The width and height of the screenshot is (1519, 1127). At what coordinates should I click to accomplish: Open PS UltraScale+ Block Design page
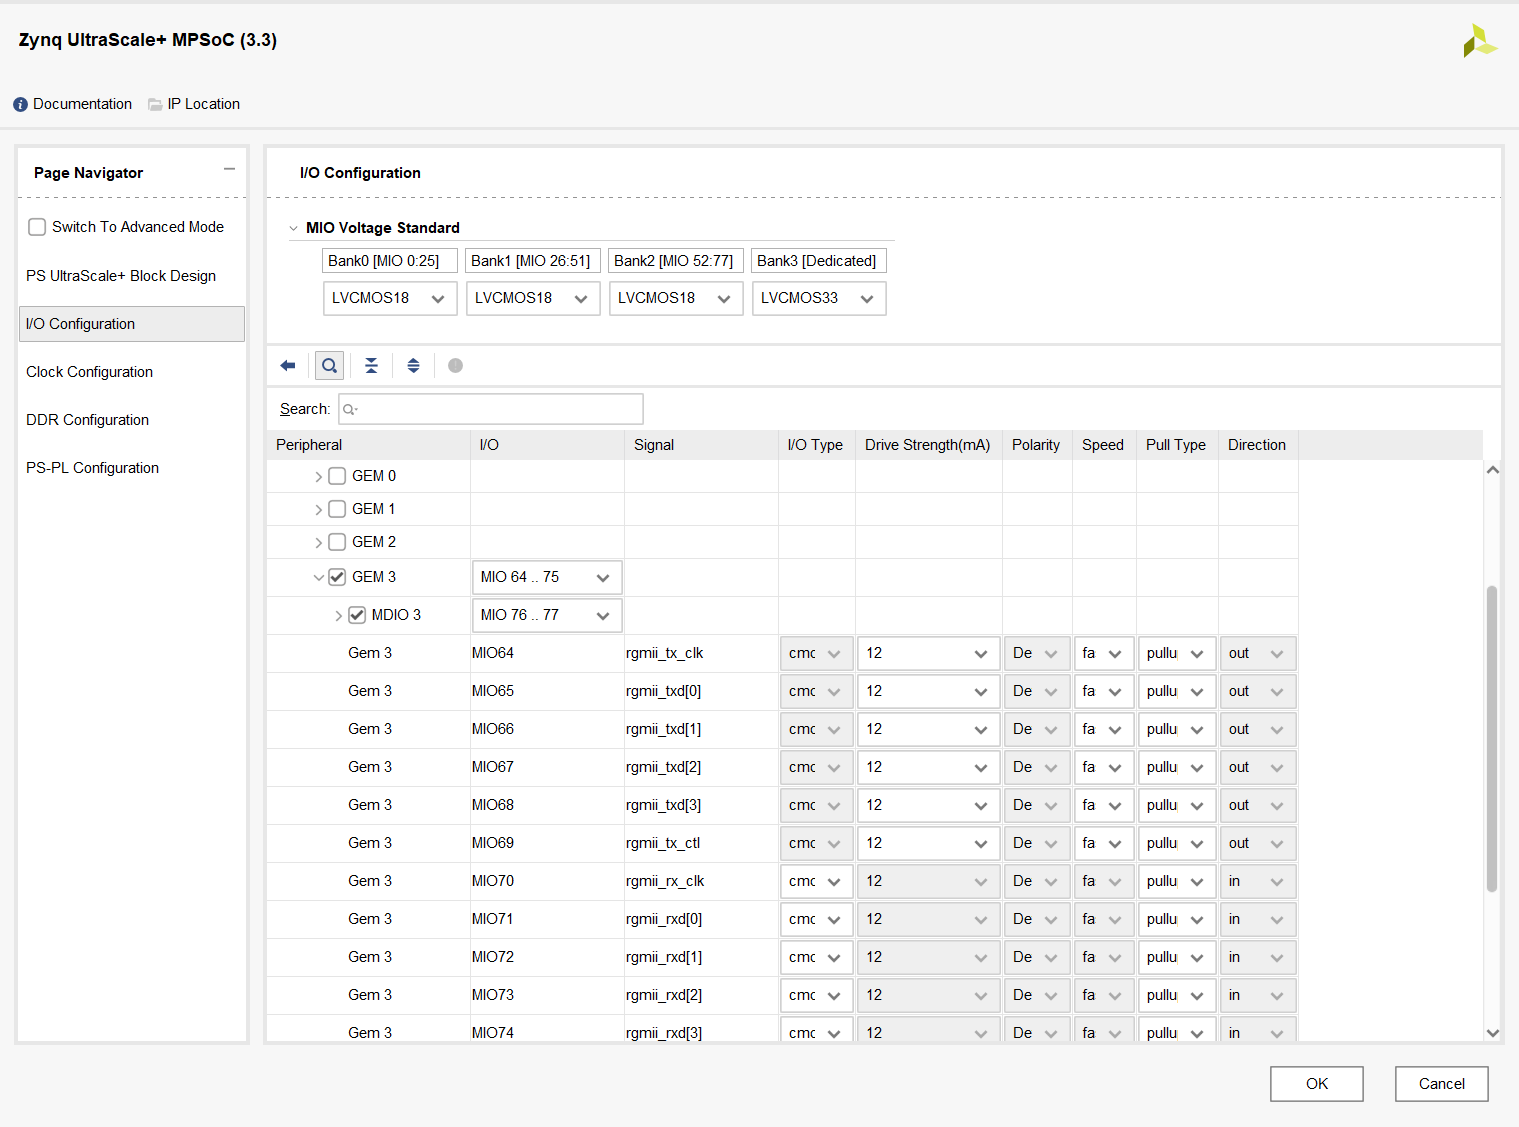[121, 276]
